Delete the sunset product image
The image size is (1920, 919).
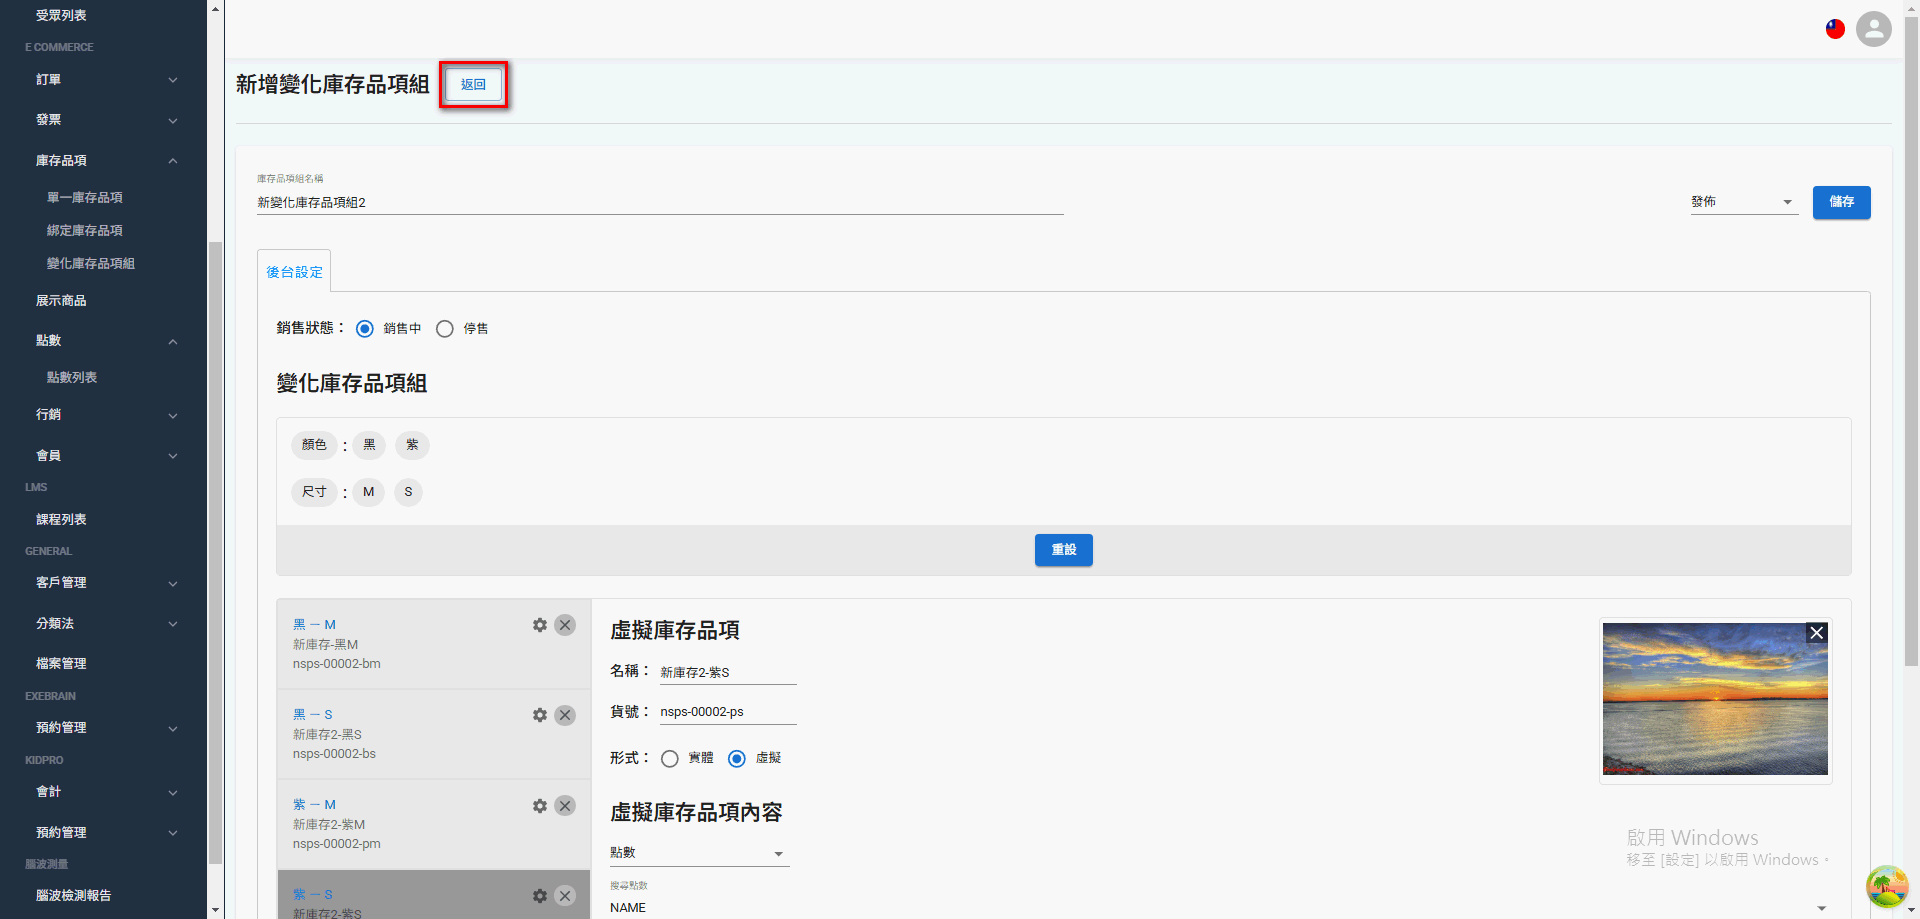pyautogui.click(x=1817, y=633)
